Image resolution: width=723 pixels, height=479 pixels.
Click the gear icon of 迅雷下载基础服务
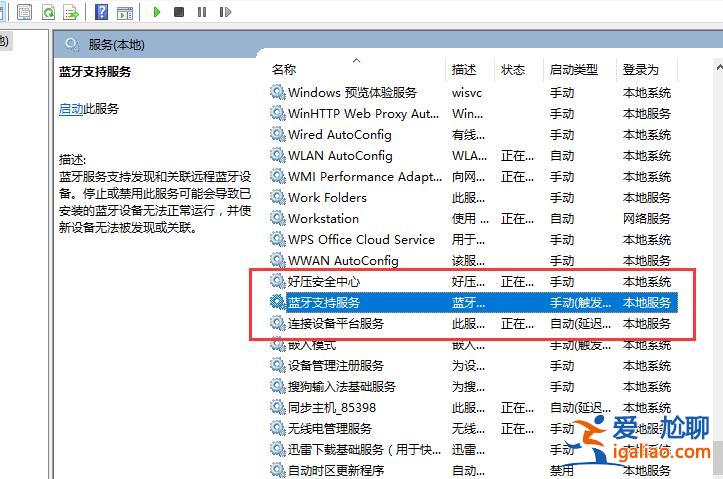[x=278, y=449]
